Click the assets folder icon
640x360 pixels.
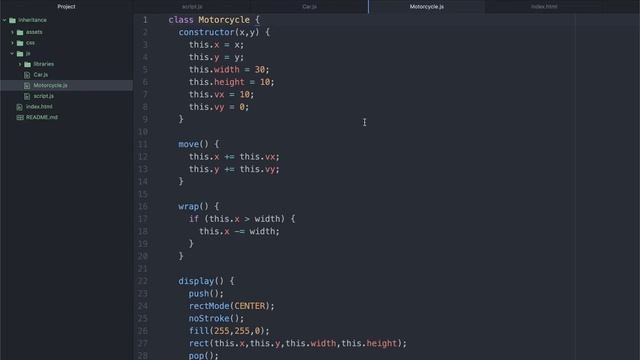(20, 32)
